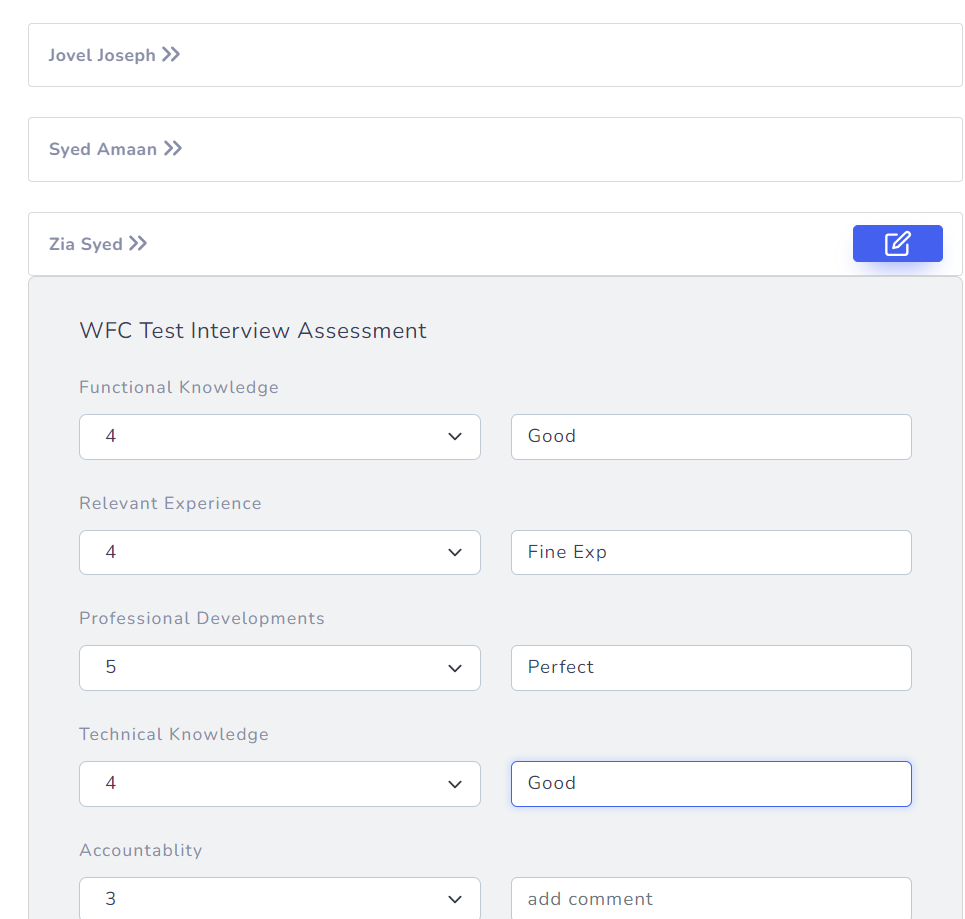Image resolution: width=965 pixels, height=919 pixels.
Task: Click double chevron icon beside Syed Amaan
Action: point(173,149)
